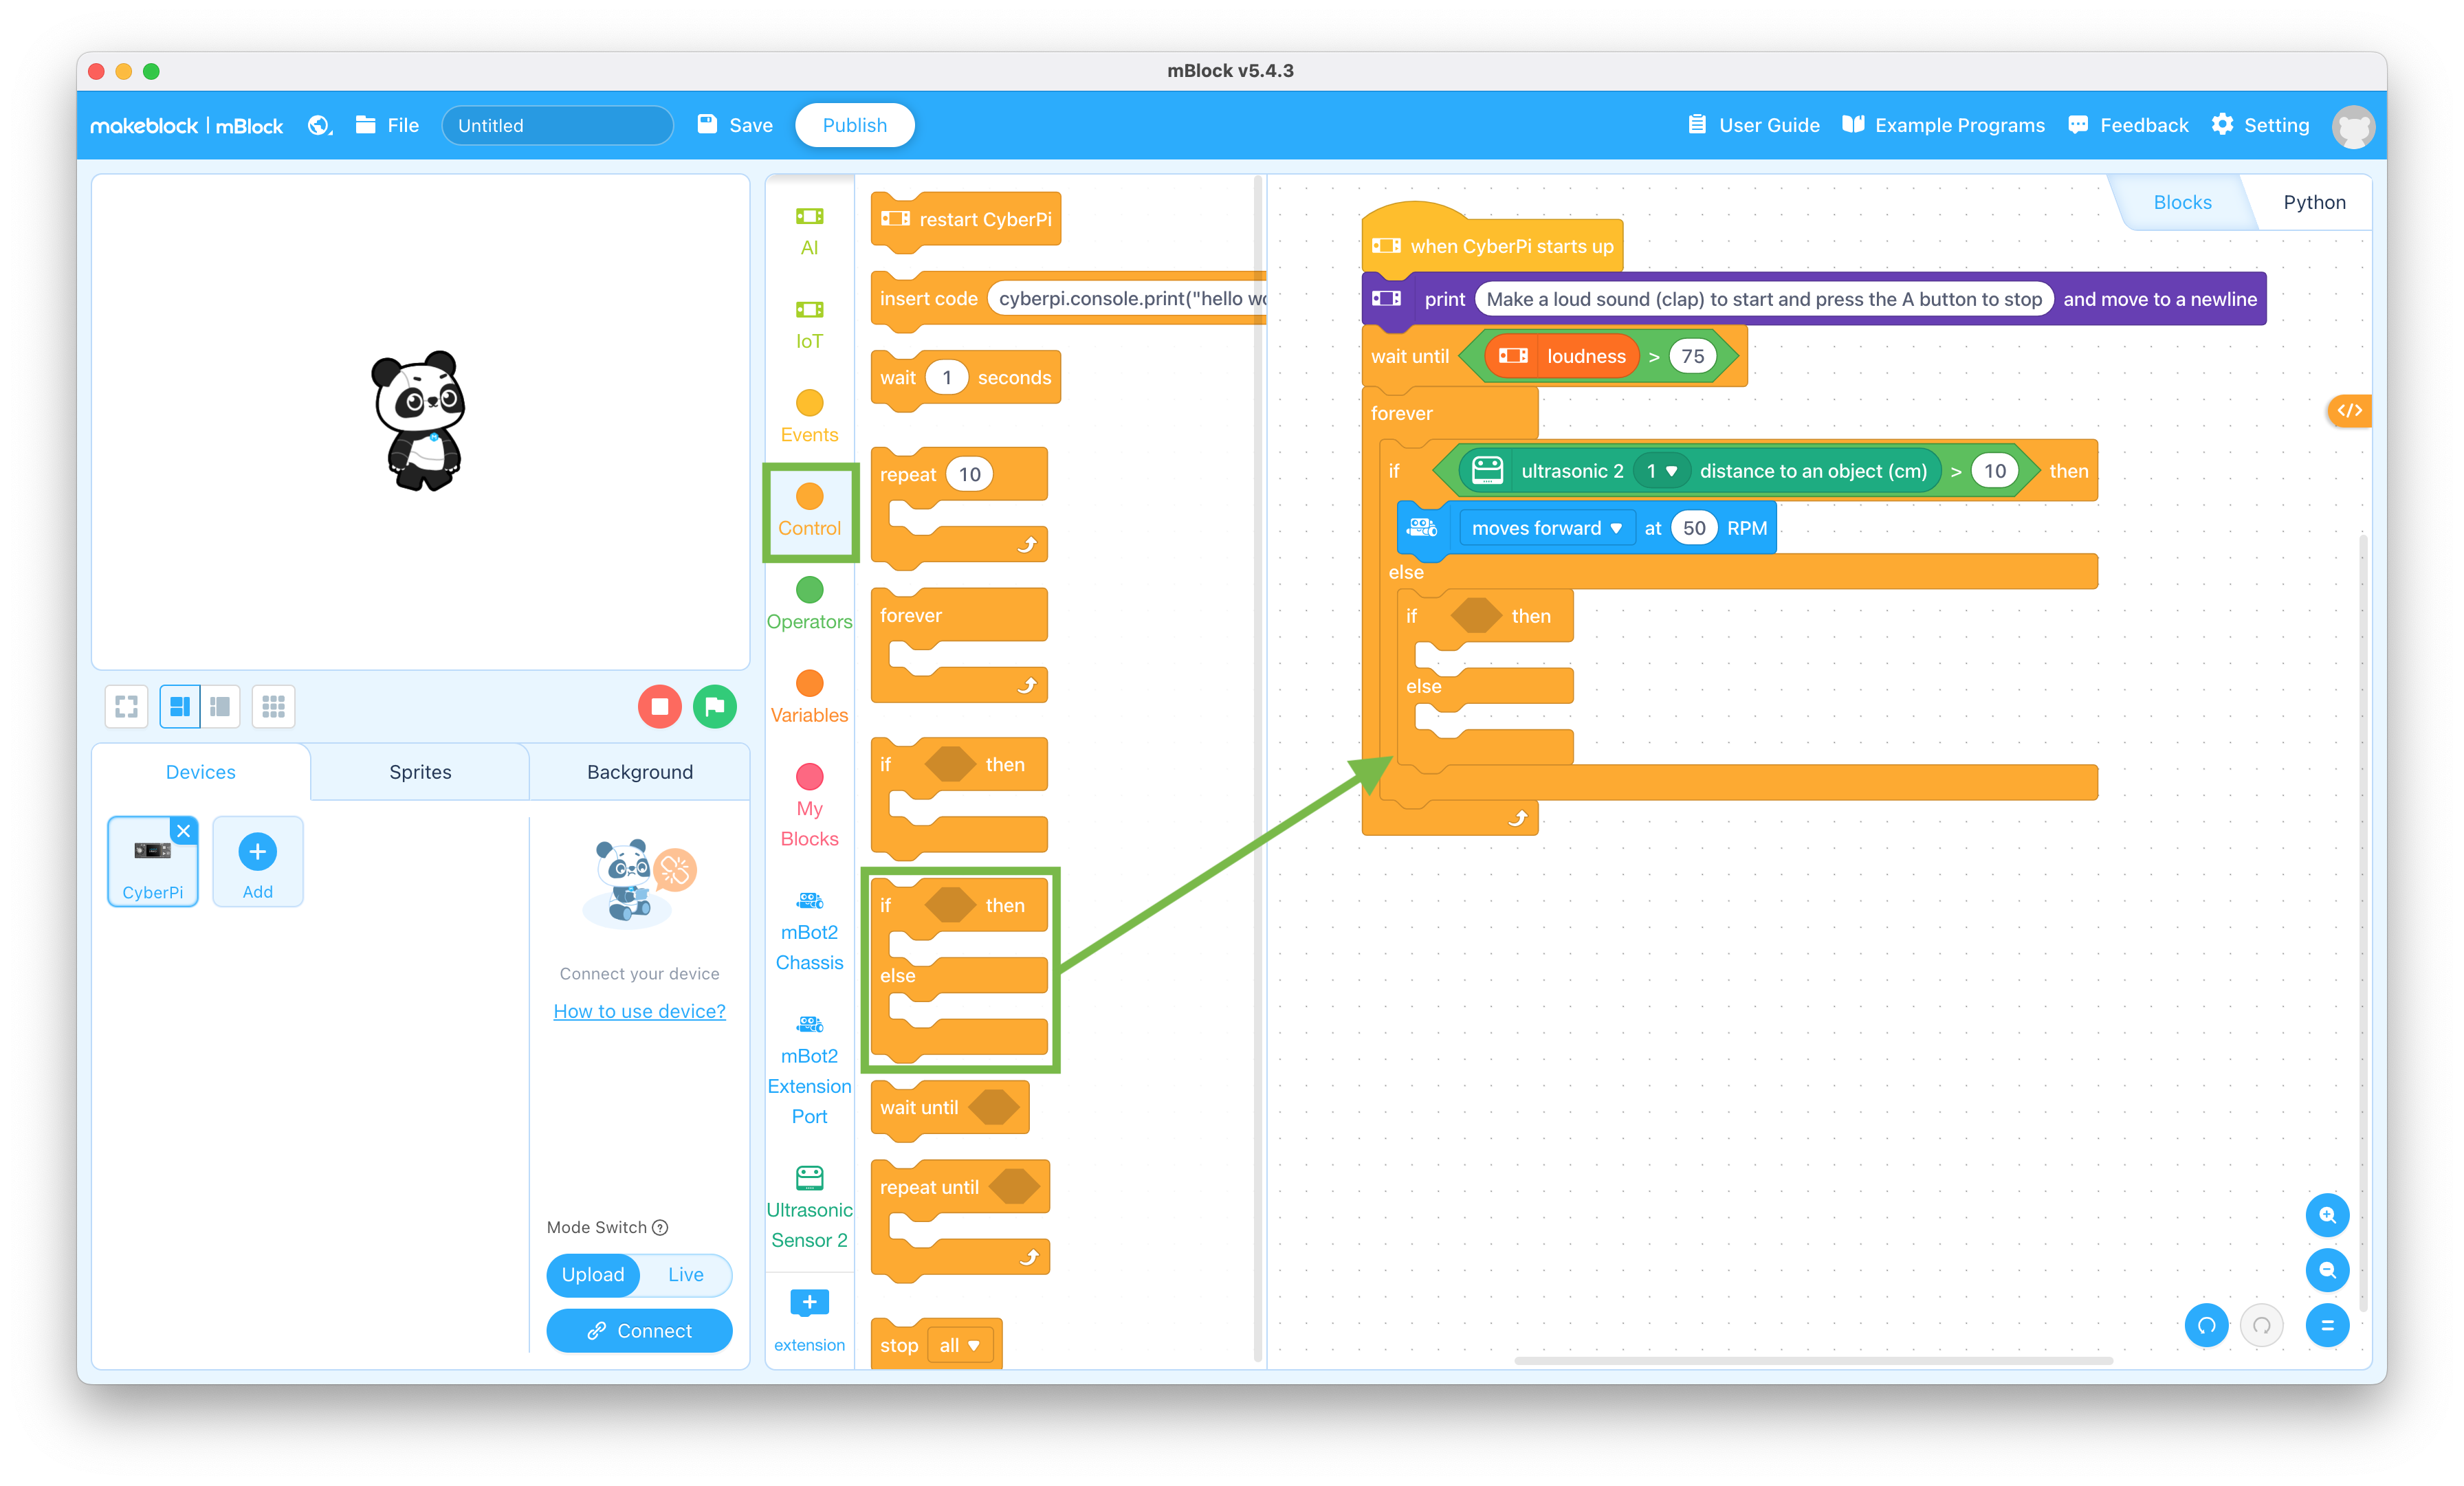Select the wait until palette block

[950, 1108]
